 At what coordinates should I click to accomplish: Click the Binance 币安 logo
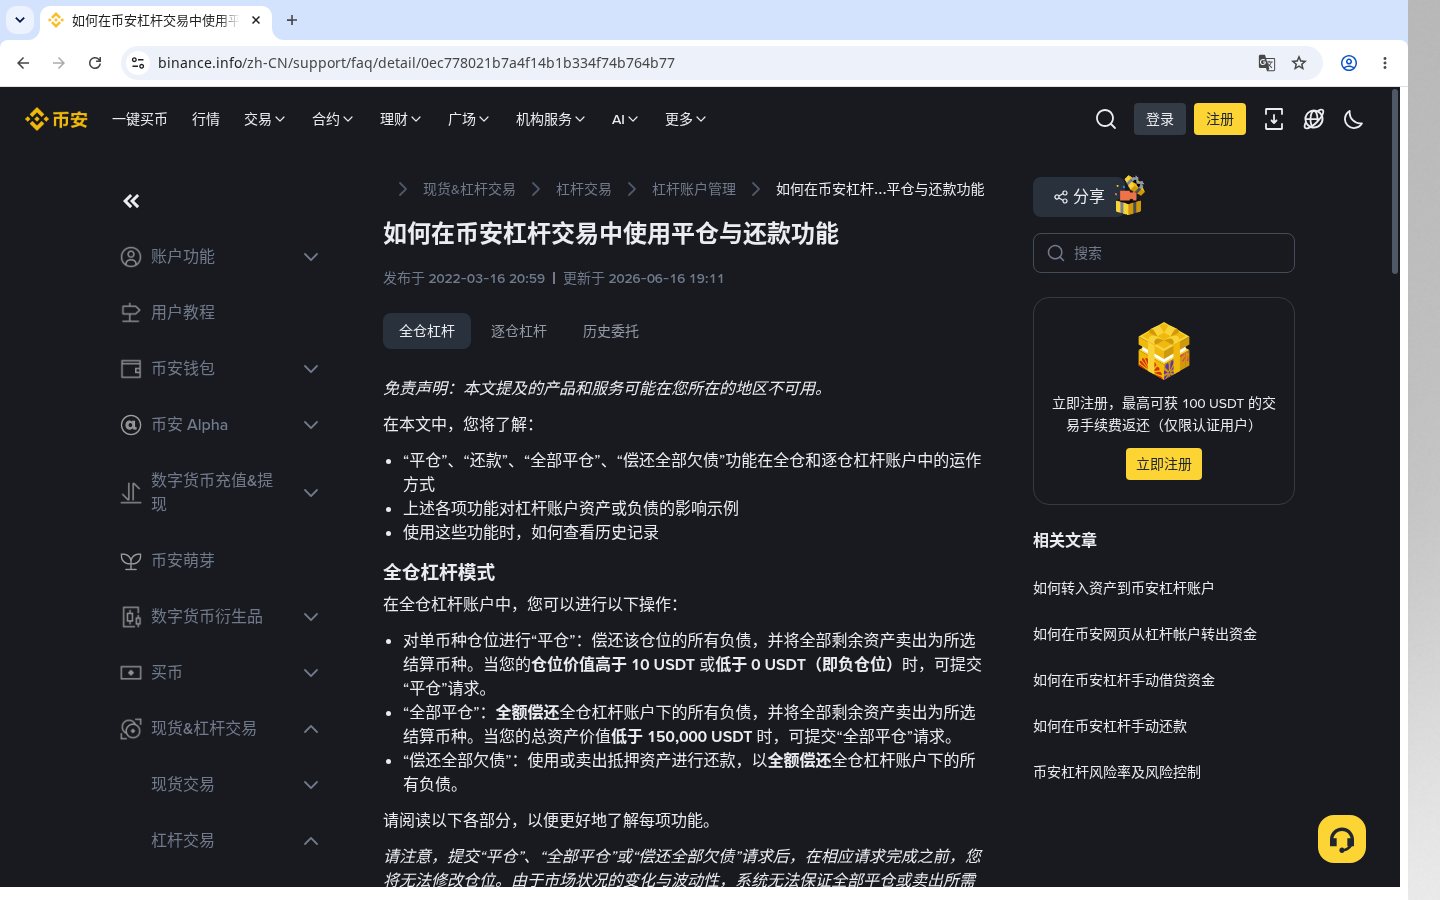tap(56, 119)
